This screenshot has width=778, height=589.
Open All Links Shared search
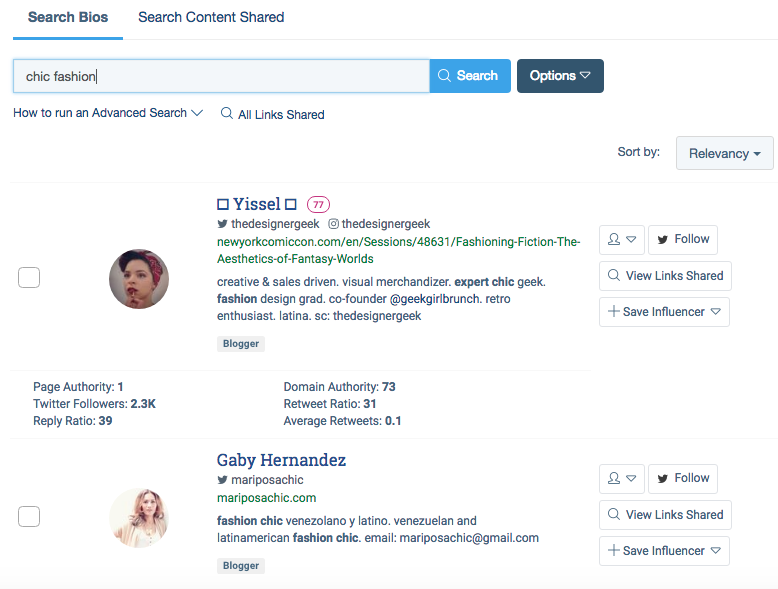click(272, 114)
